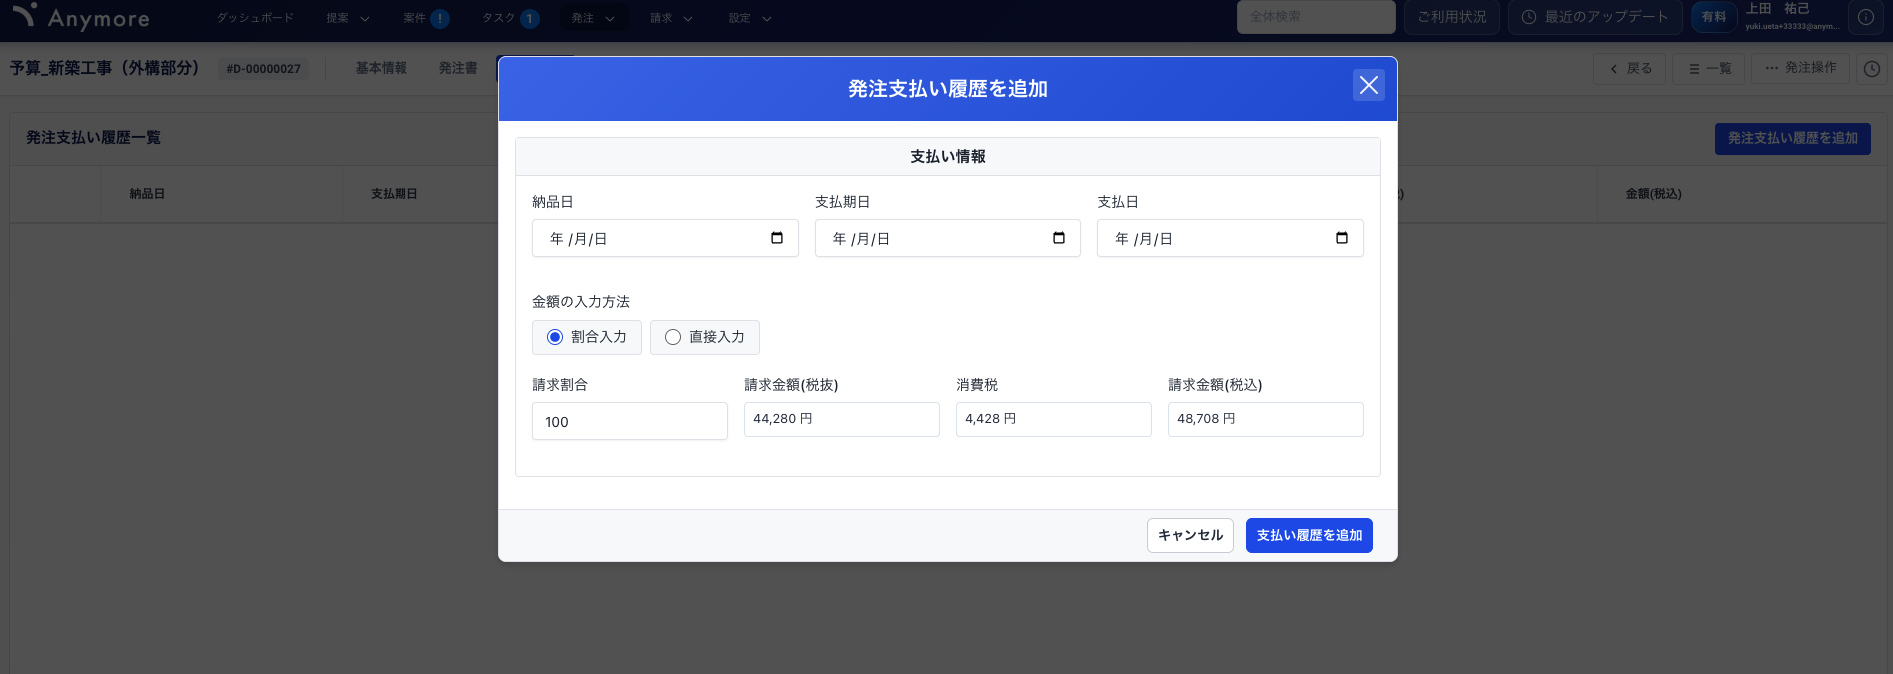Click the 納品日 date field
The width and height of the screenshot is (1893, 674).
click(x=665, y=238)
